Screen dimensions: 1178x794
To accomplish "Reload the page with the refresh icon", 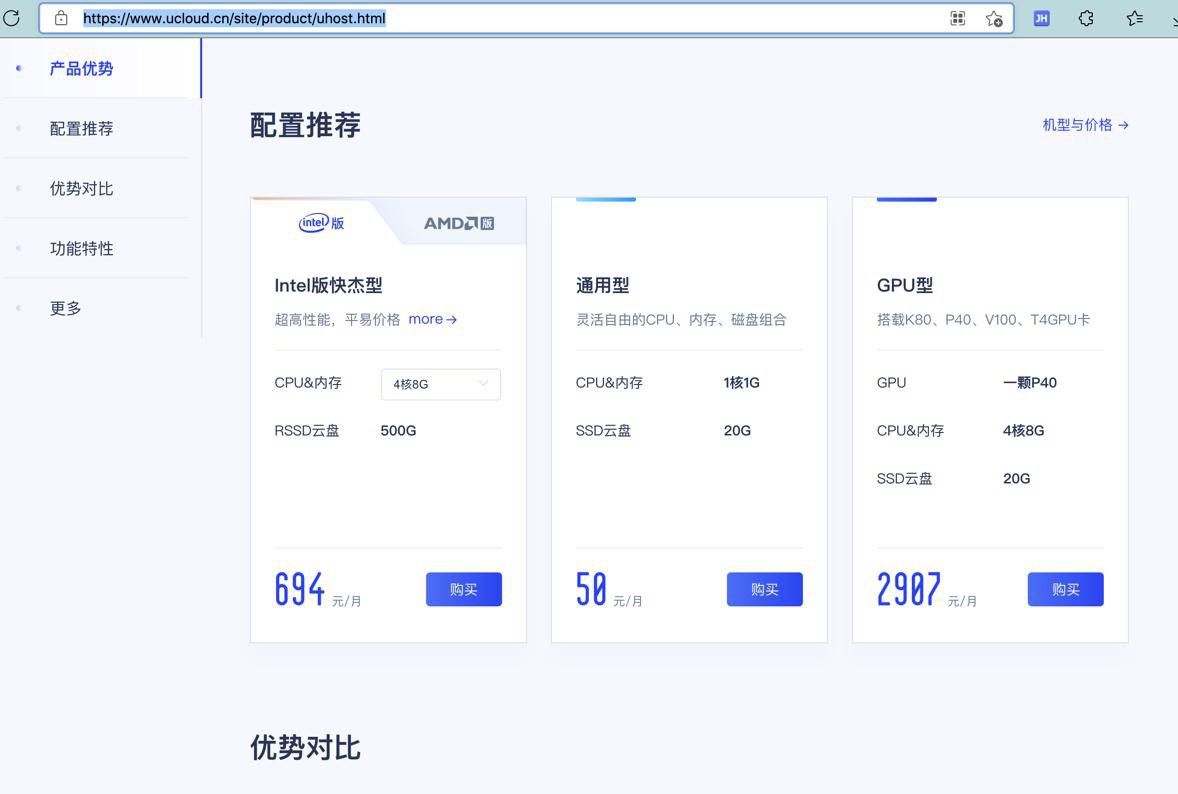I will point(11,18).
